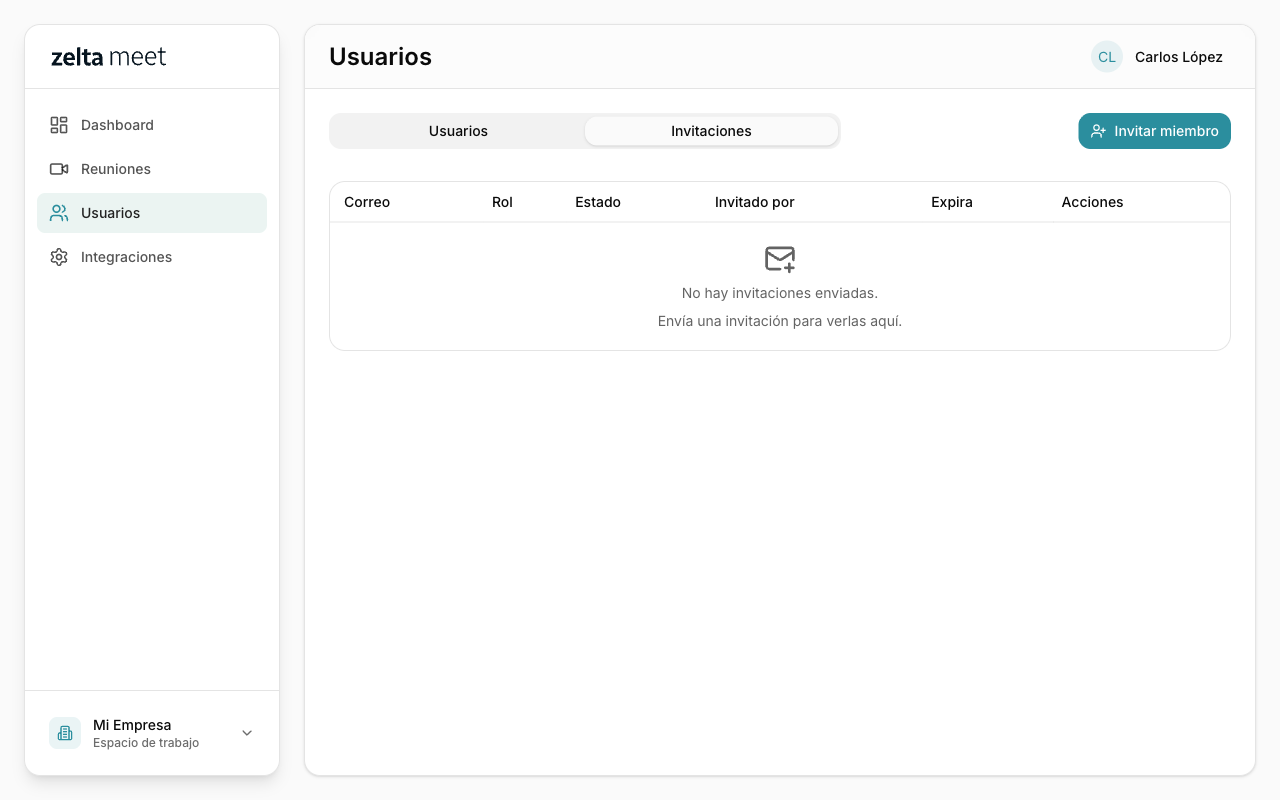Viewport: 1280px width, 800px height.
Task: Sort by the Estado column header
Action: pos(598,202)
